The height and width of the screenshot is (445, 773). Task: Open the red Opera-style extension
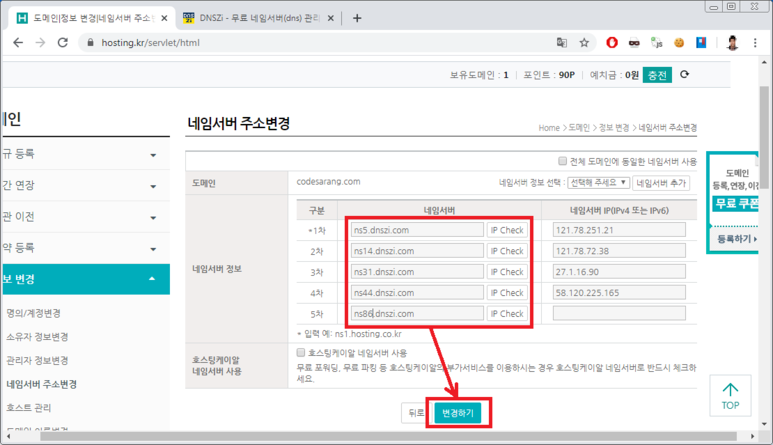pos(612,43)
